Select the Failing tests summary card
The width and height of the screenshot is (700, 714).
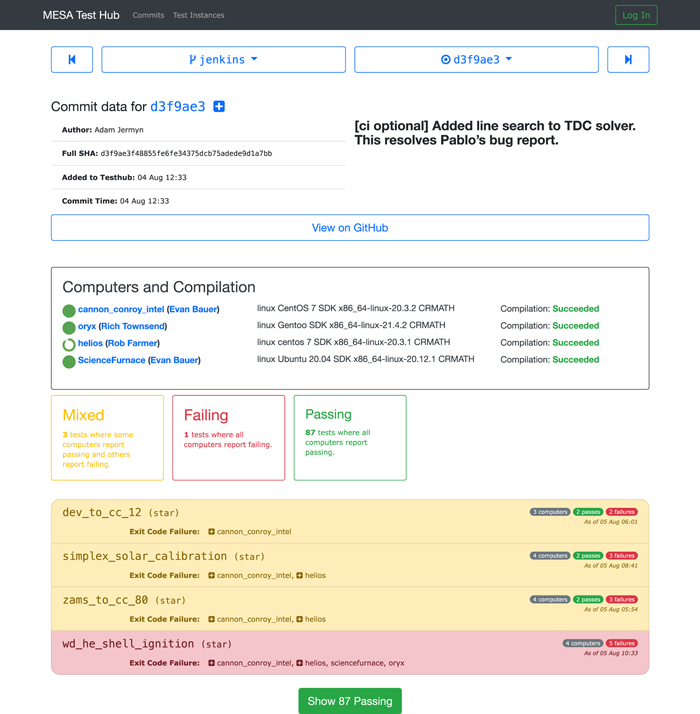(x=229, y=438)
